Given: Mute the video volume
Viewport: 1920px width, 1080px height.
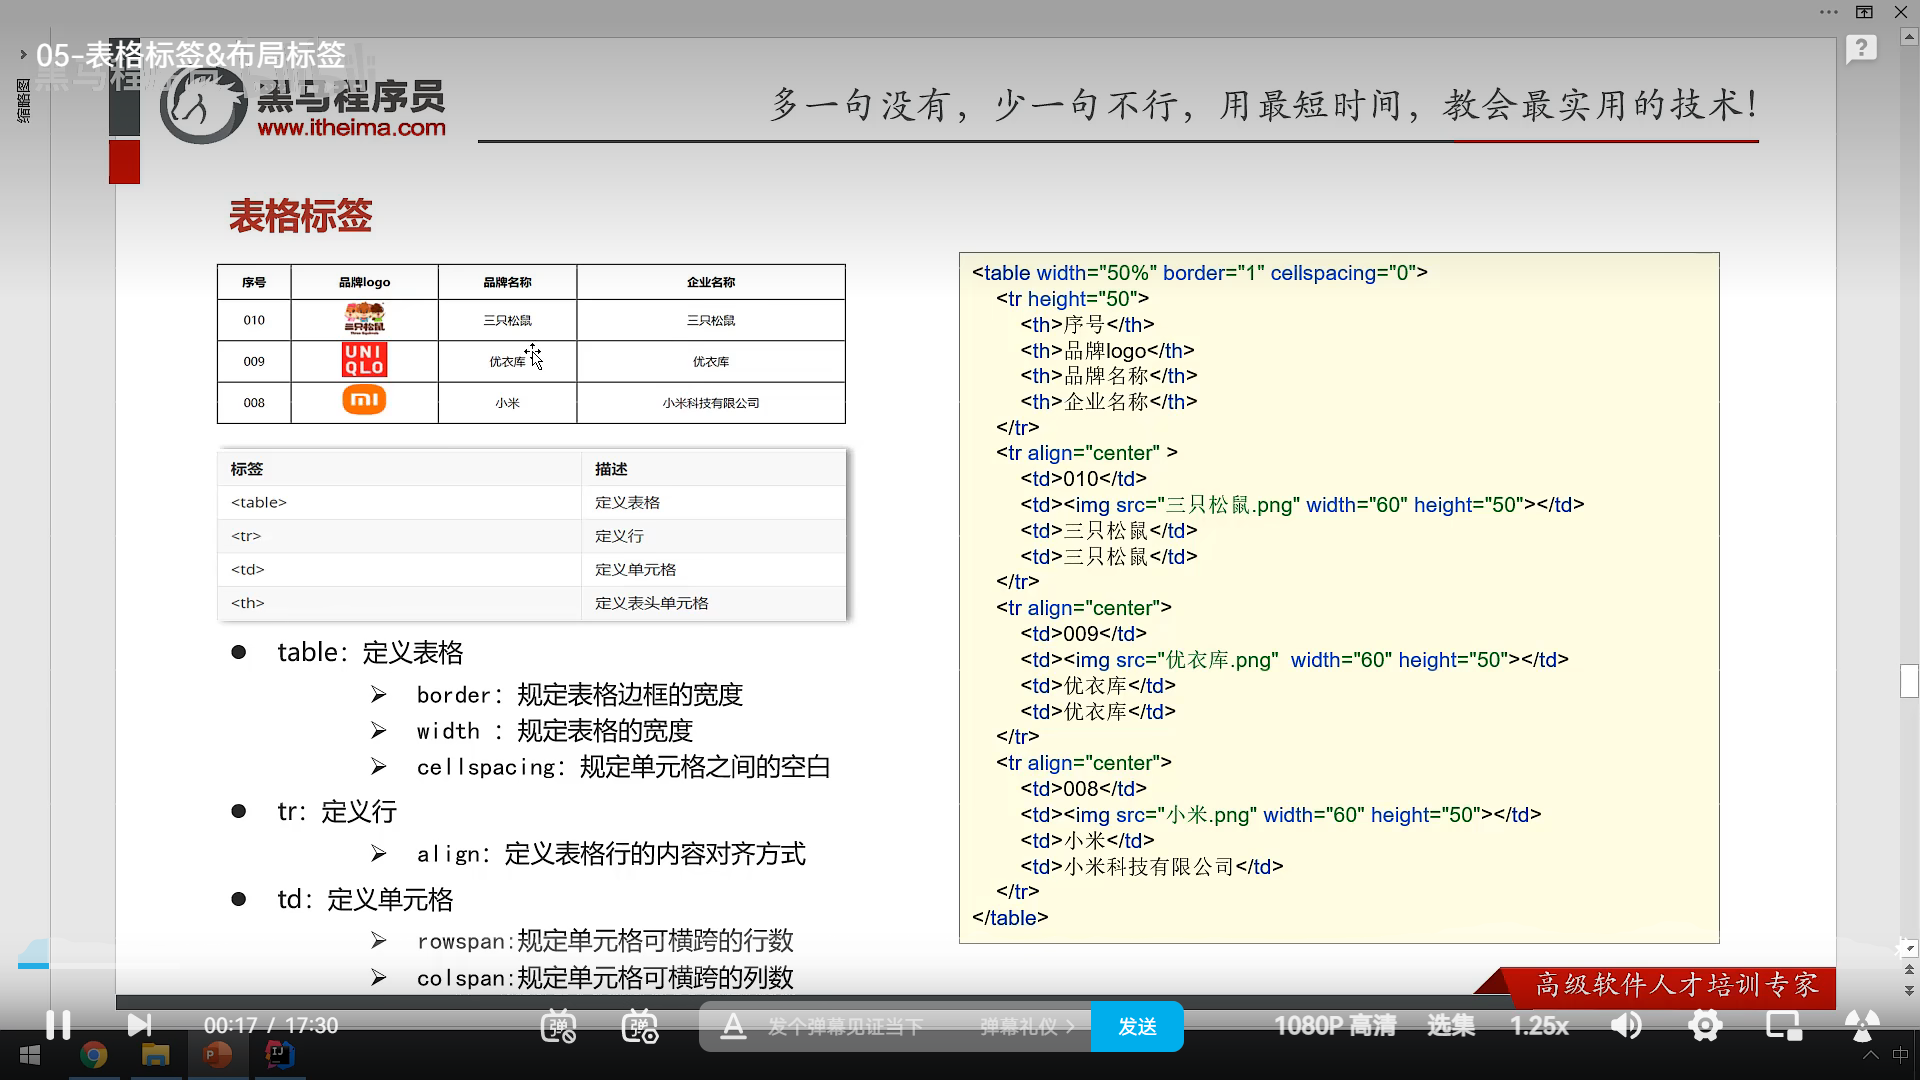Looking at the screenshot, I should tap(1626, 1026).
